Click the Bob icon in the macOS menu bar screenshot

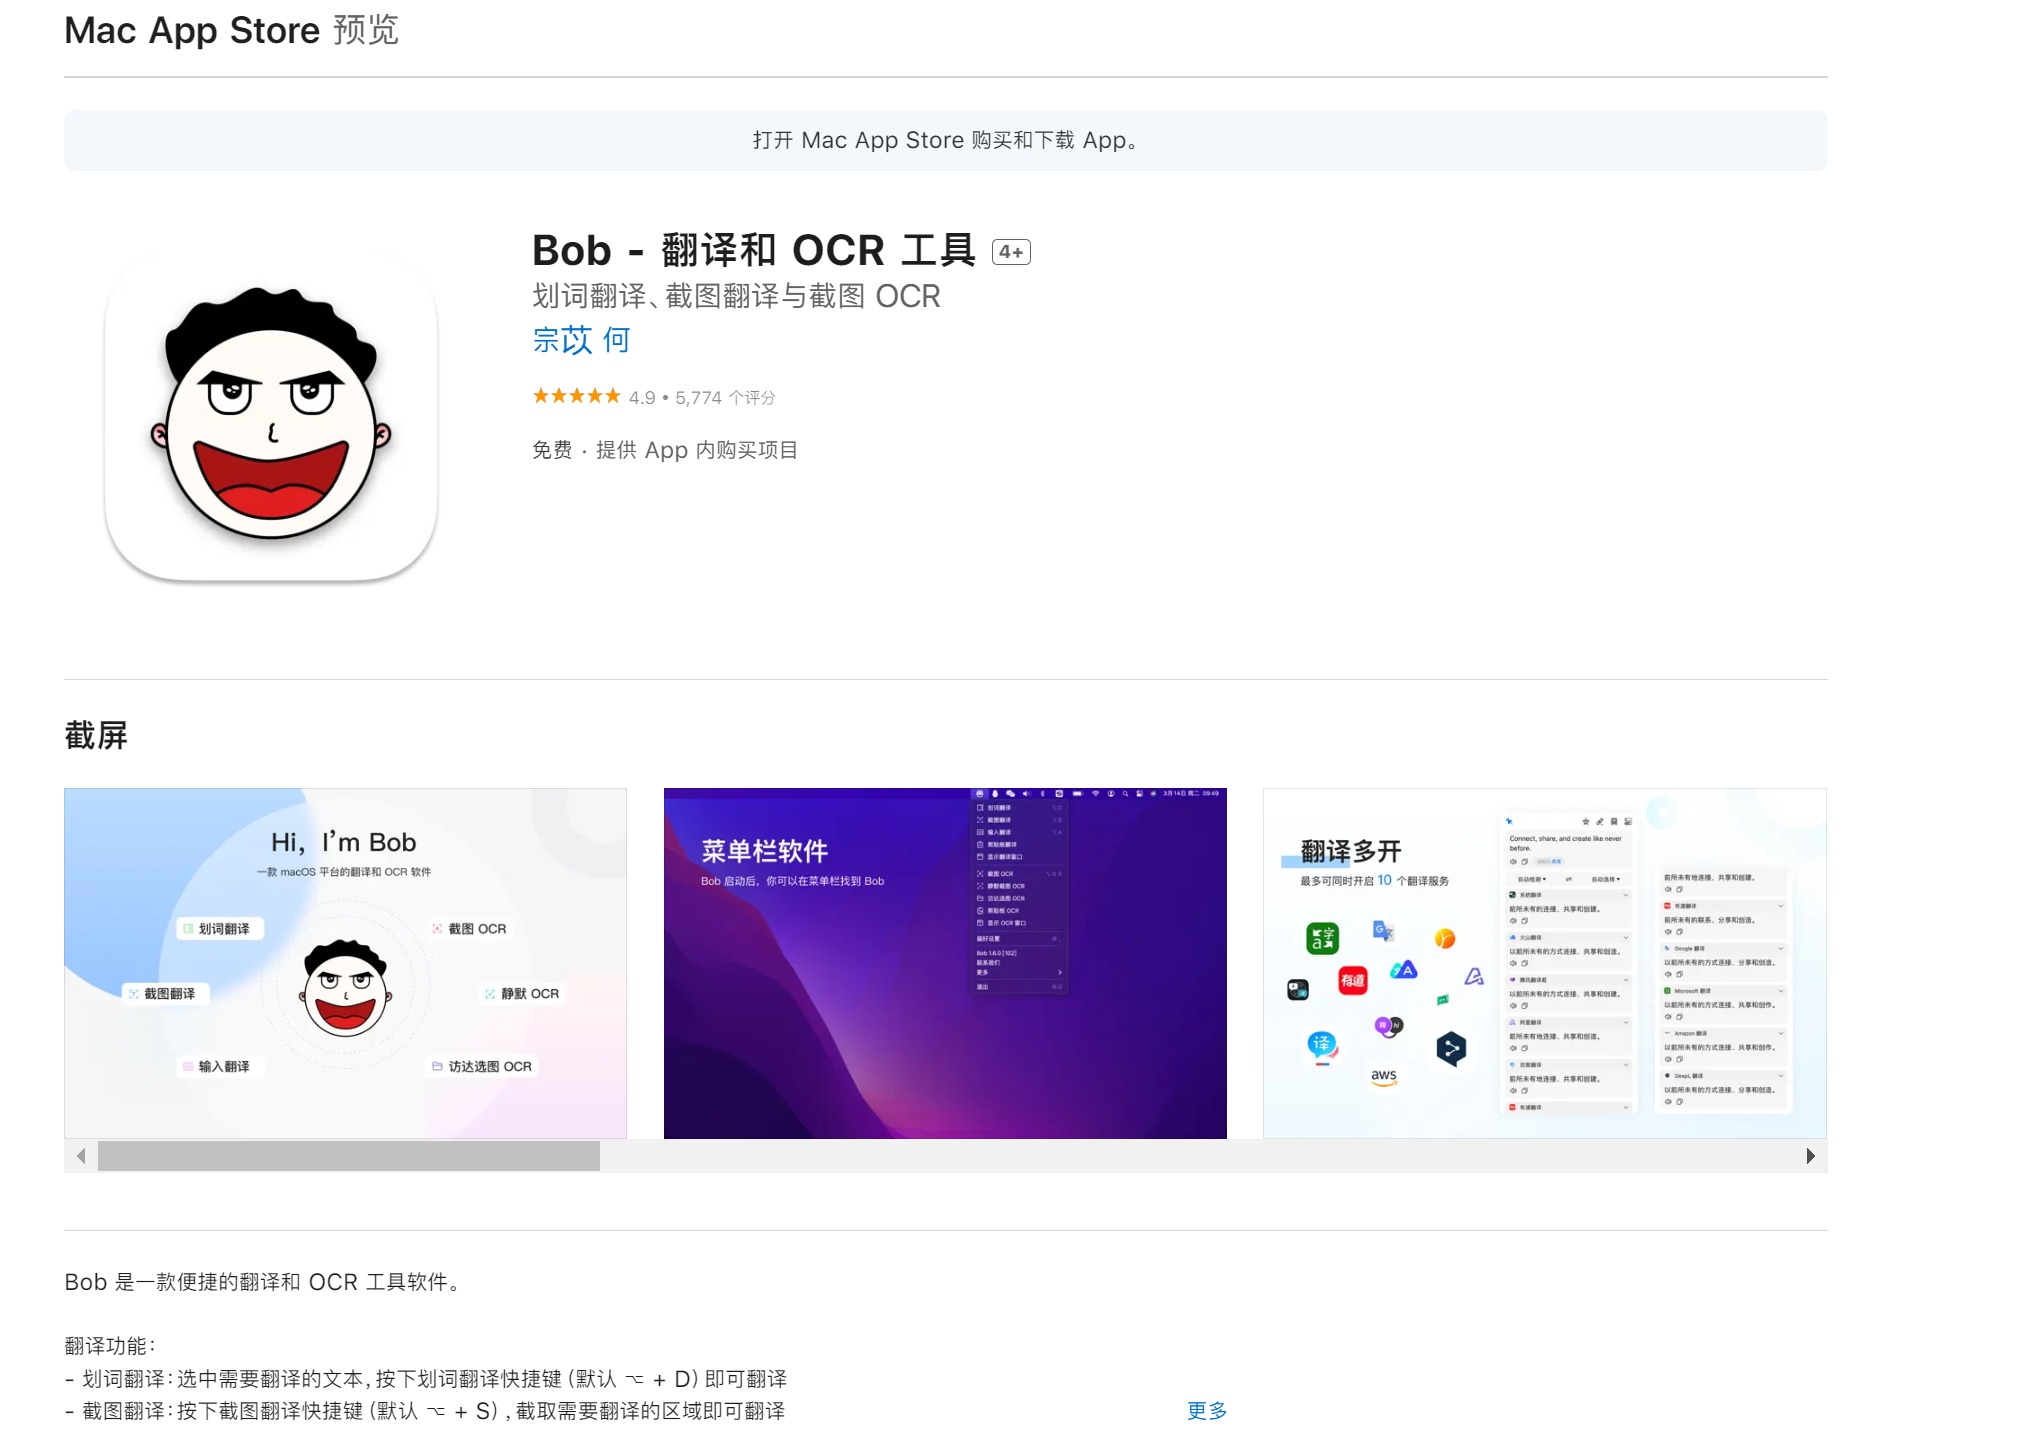coord(980,794)
